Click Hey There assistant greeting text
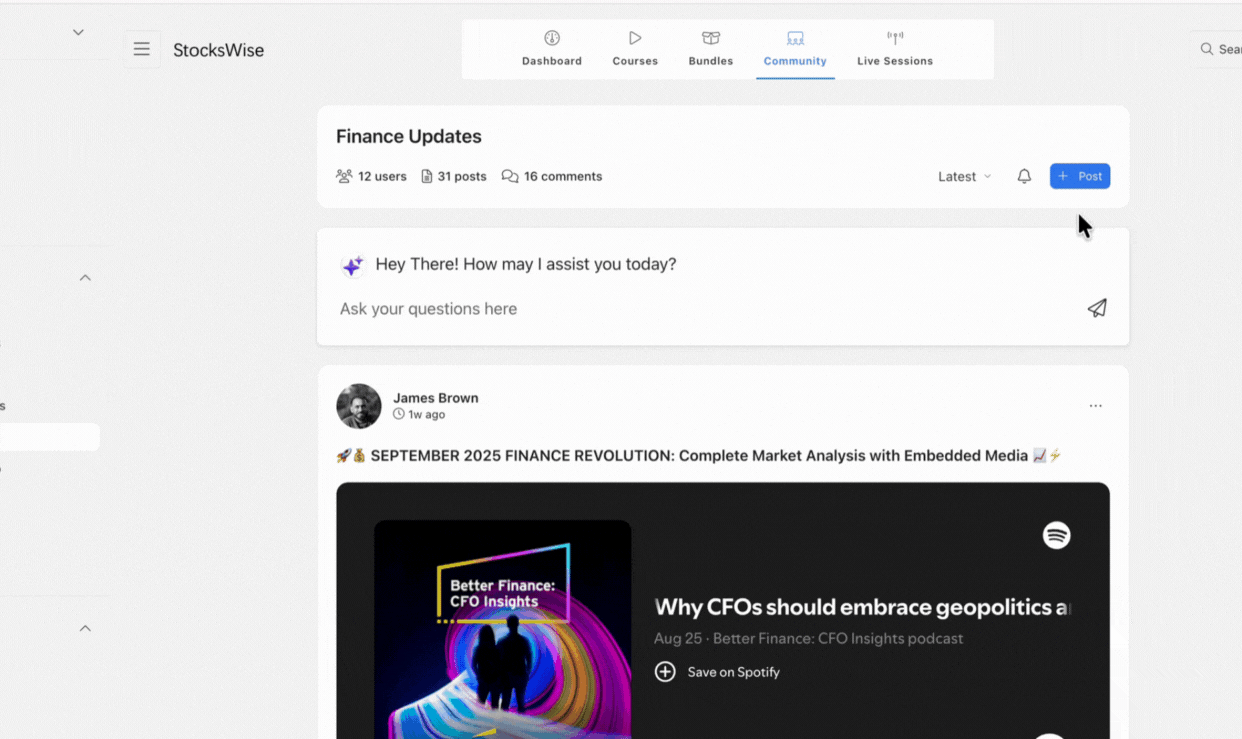 click(x=526, y=264)
